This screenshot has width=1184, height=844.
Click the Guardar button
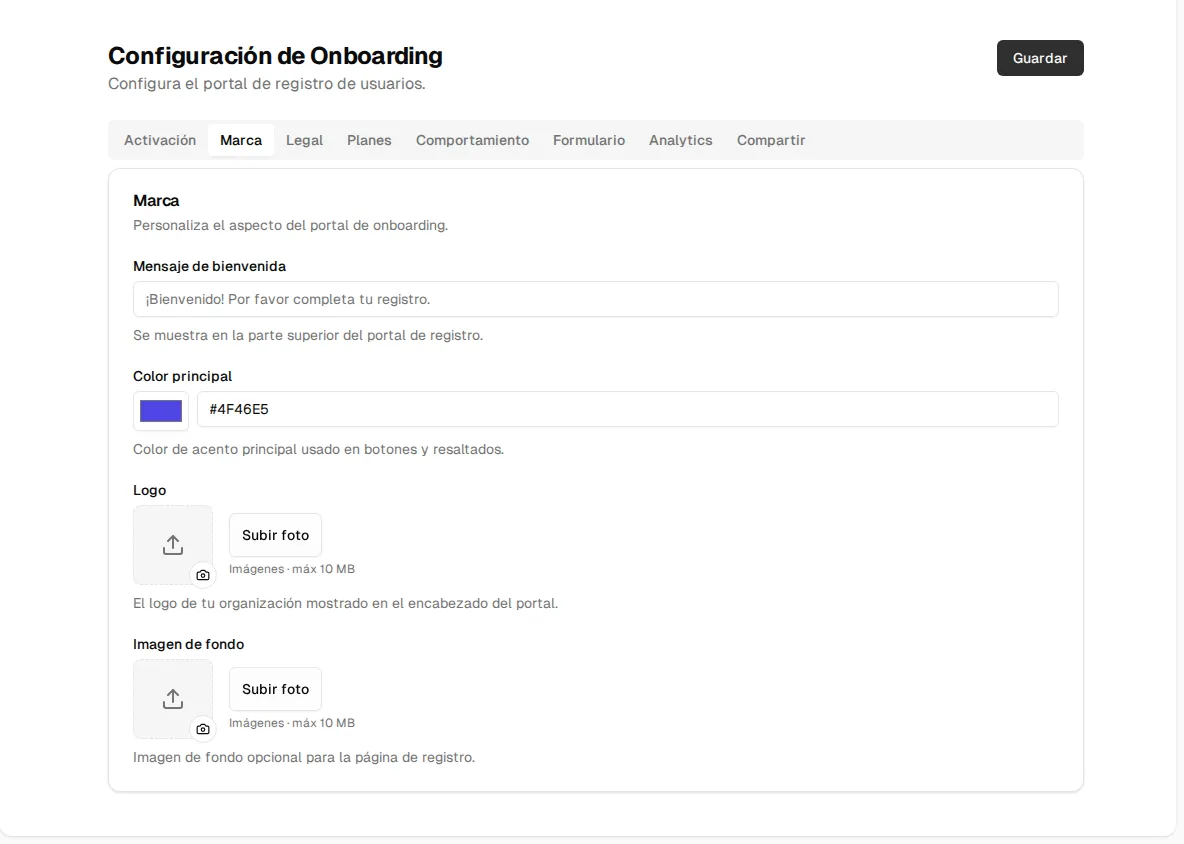pyautogui.click(x=1040, y=58)
